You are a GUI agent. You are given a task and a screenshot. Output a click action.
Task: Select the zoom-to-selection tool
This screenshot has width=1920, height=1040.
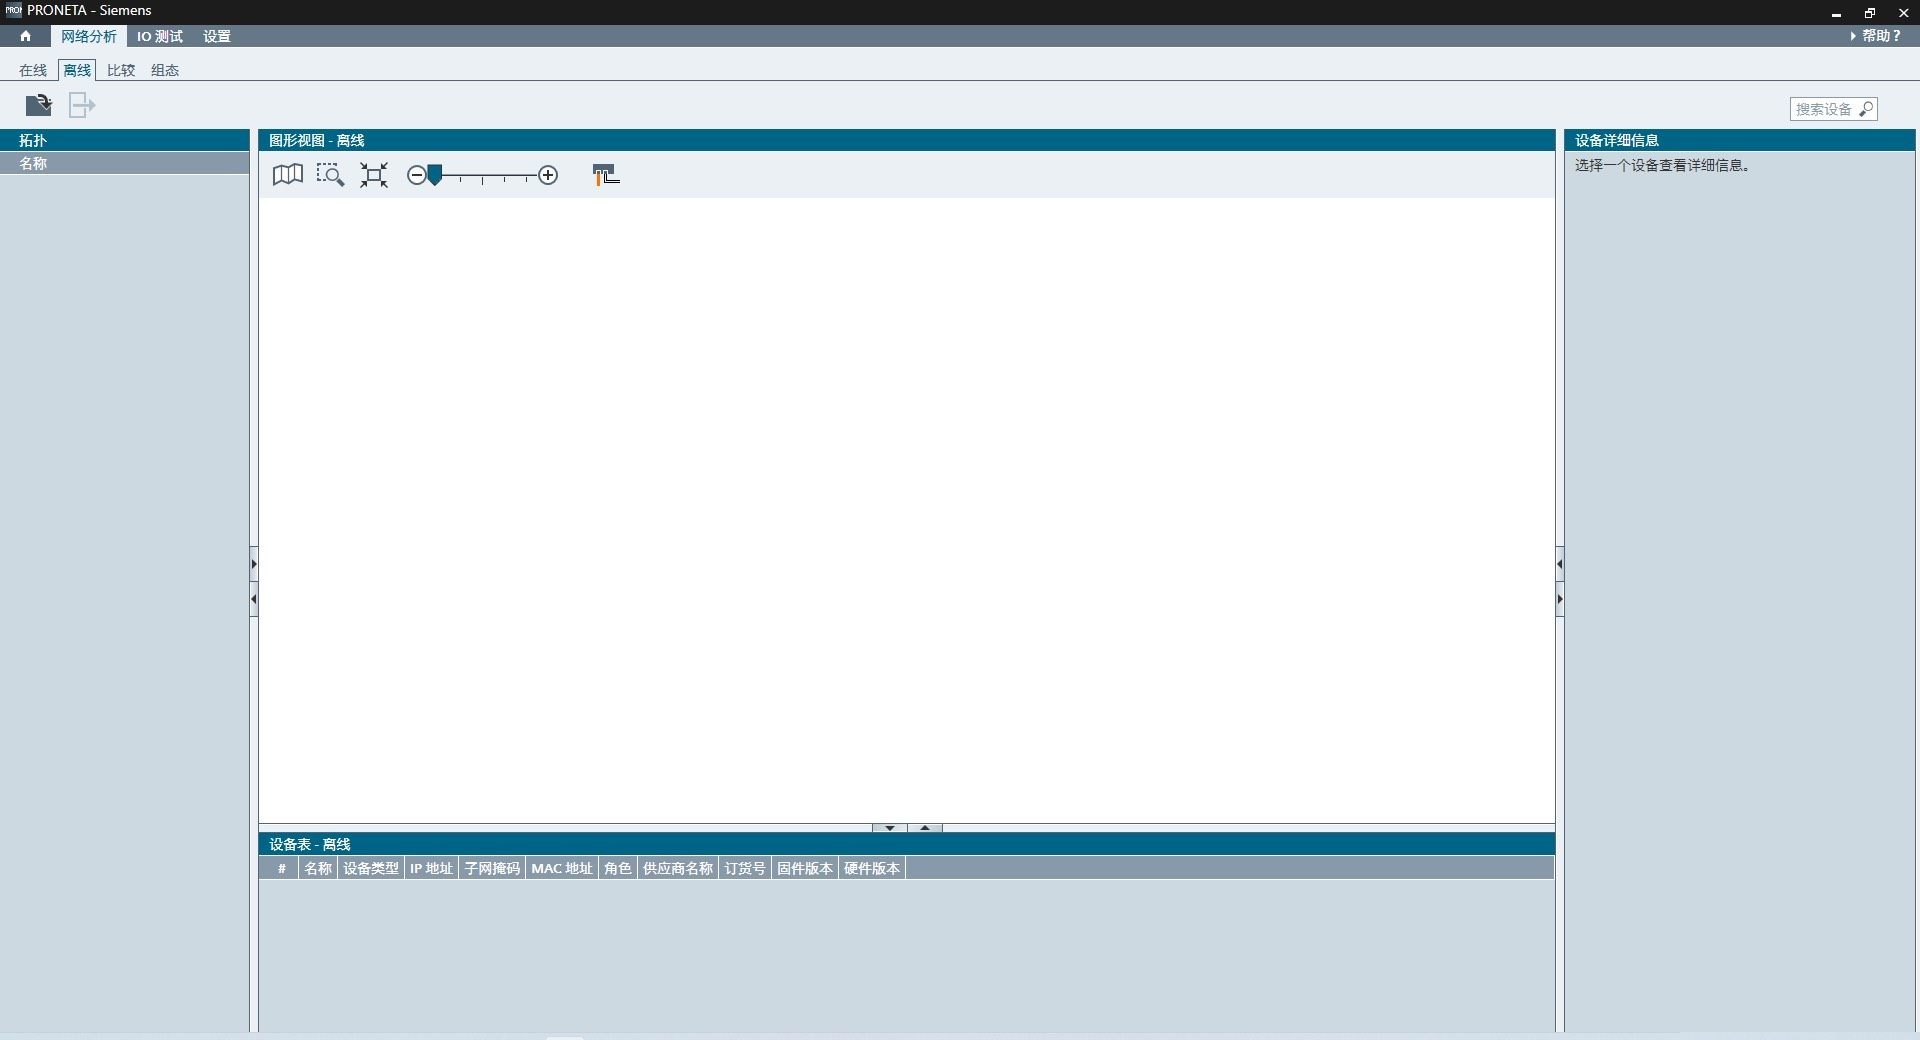point(330,175)
